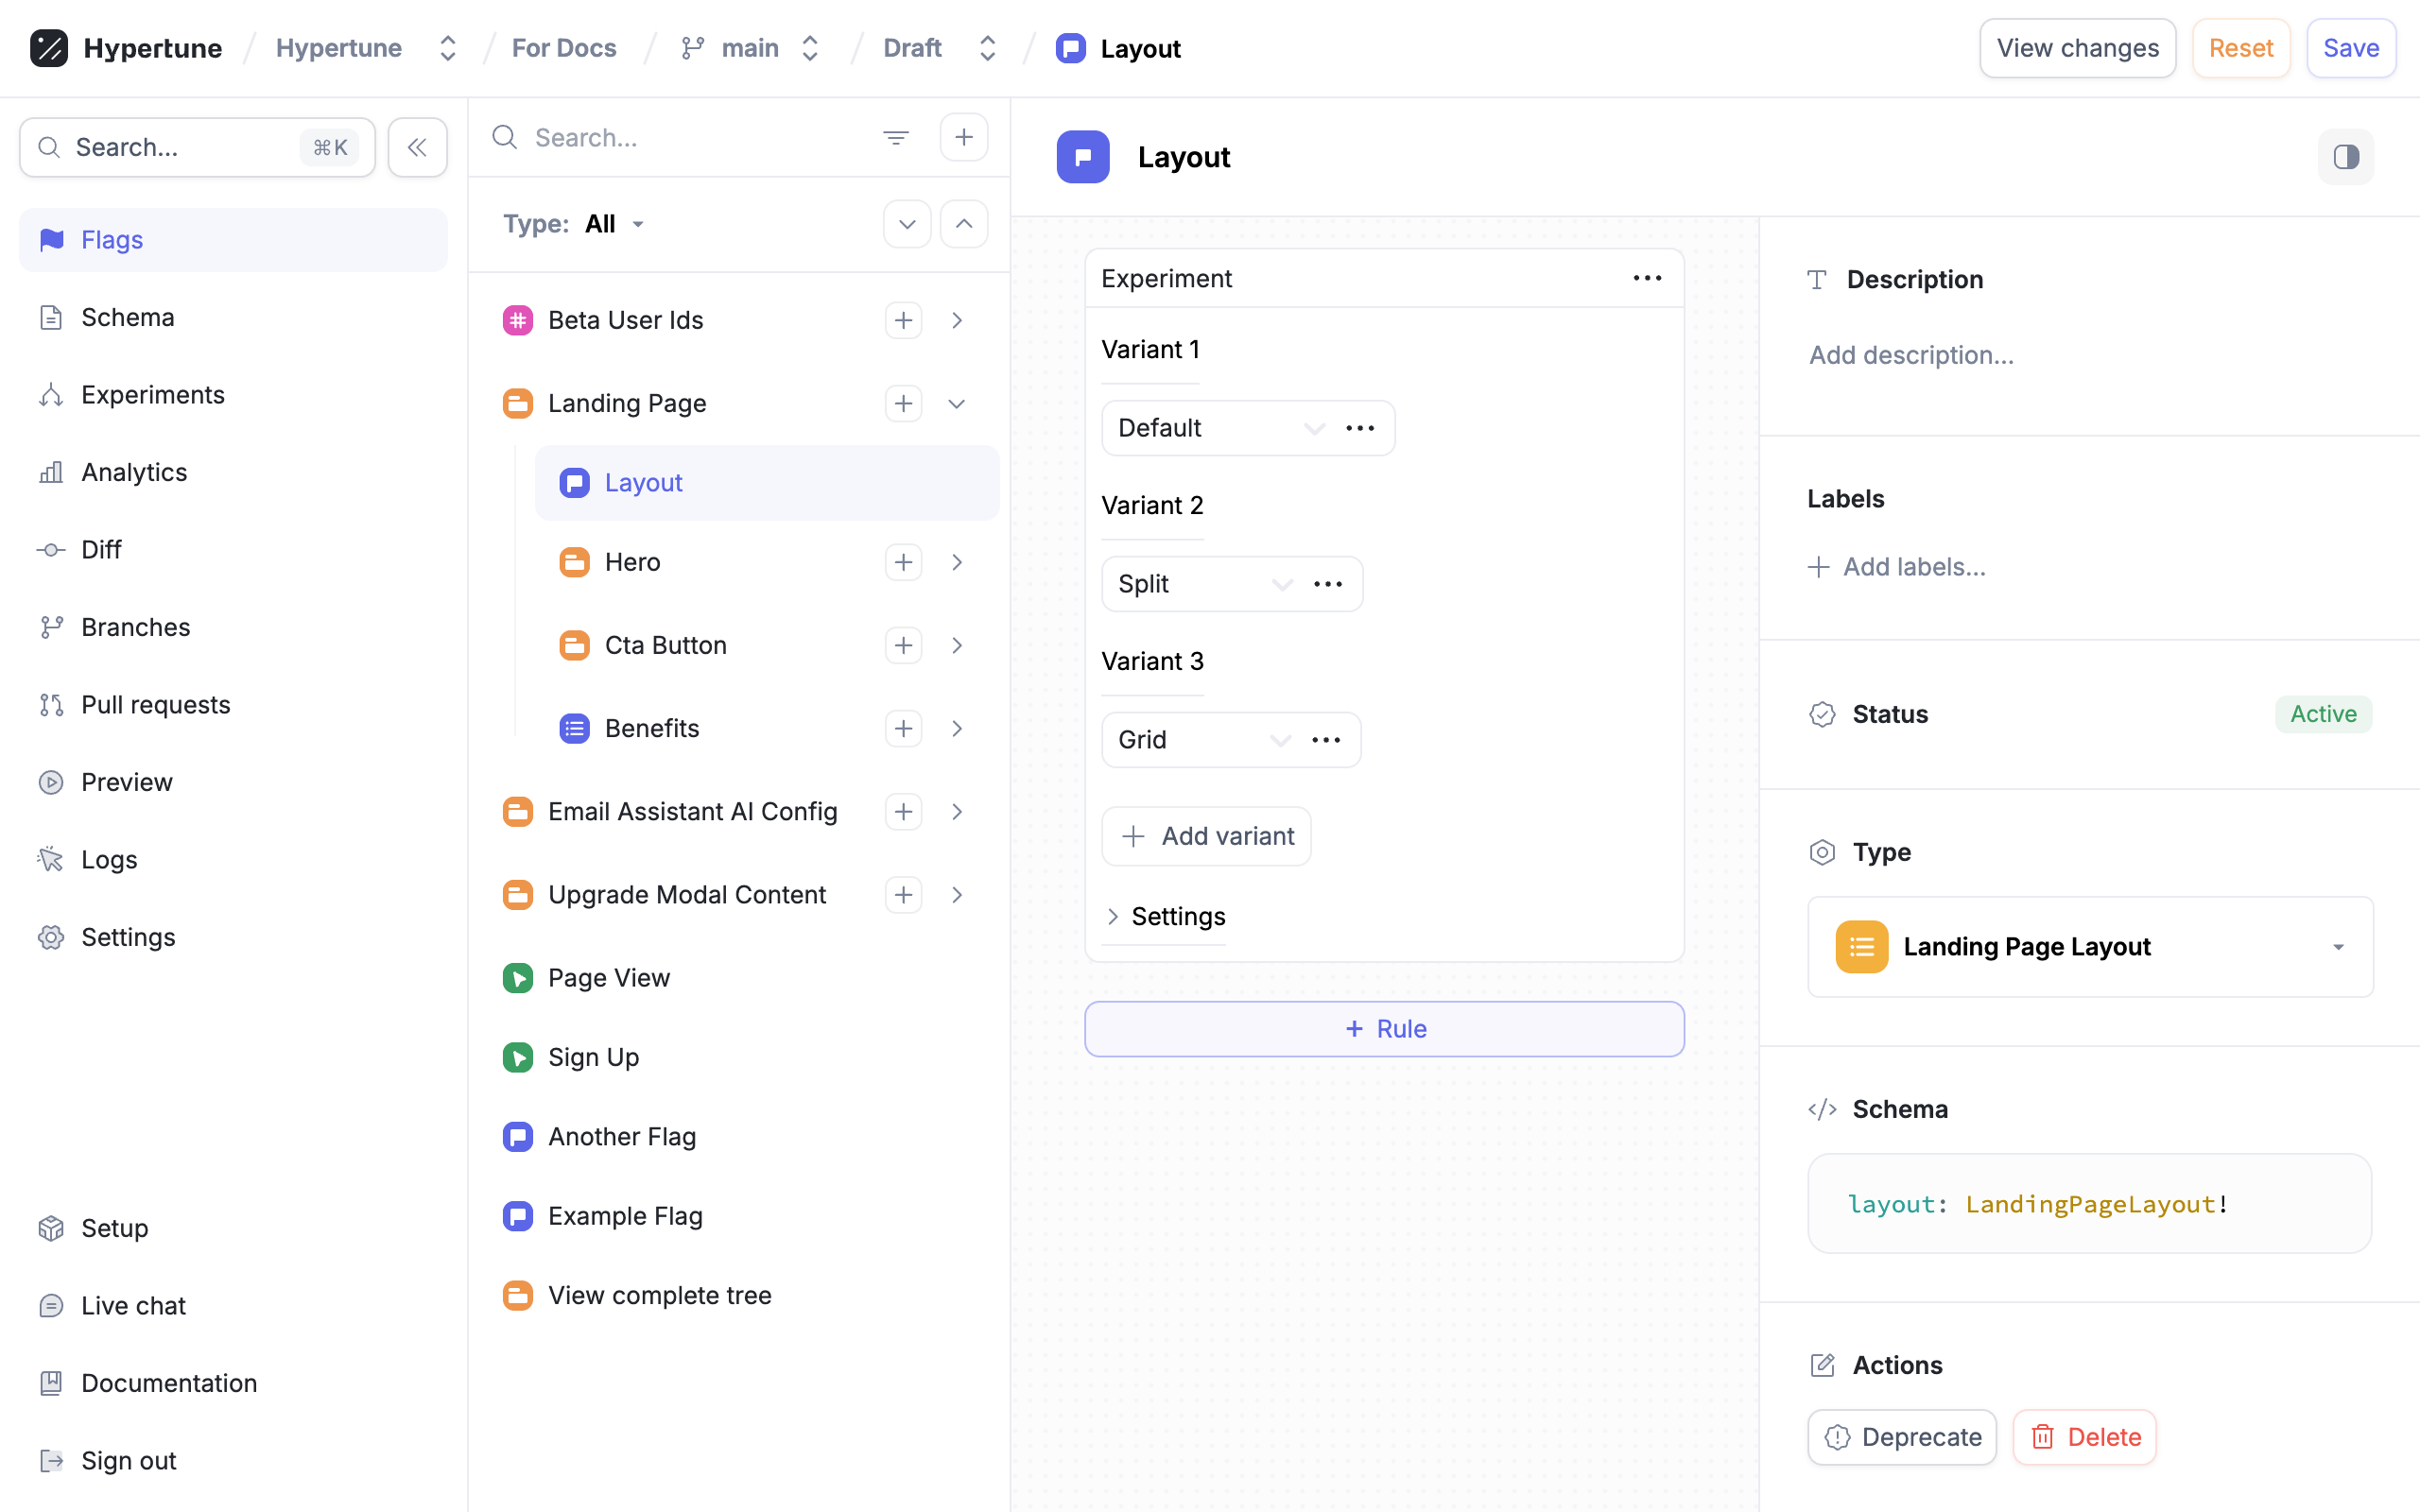
Task: Collapse all flags with up-chevron button
Action: 963,224
